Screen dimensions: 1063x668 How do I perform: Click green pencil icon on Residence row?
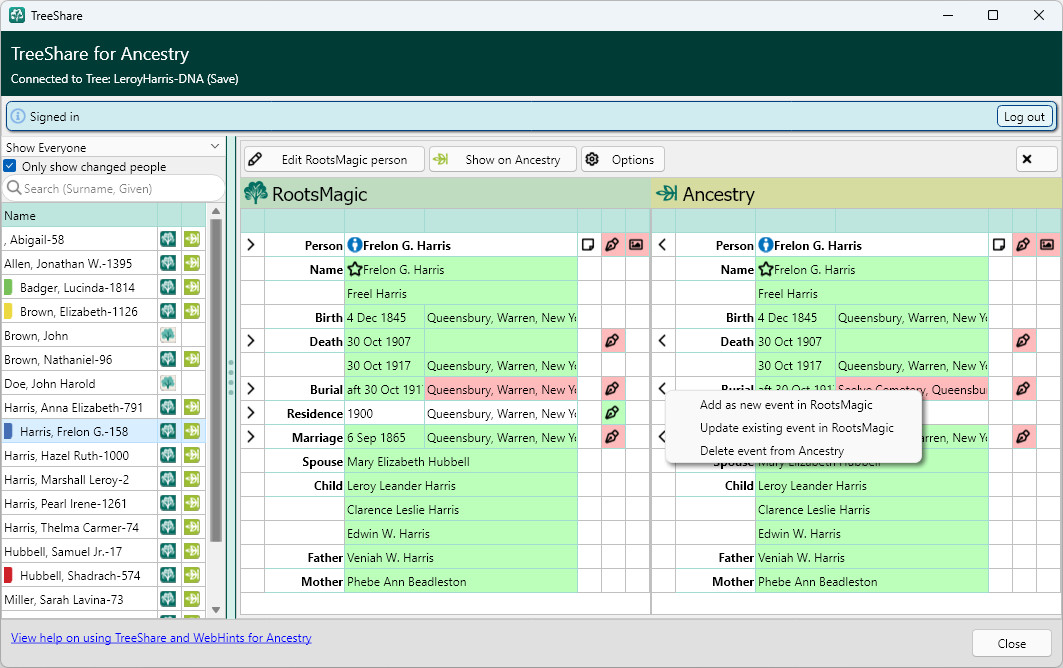tap(612, 412)
